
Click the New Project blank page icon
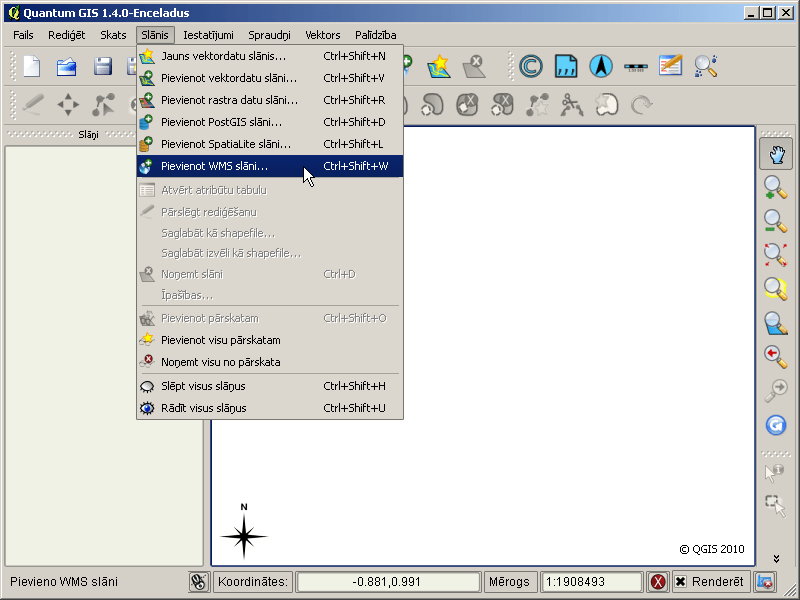[32, 67]
